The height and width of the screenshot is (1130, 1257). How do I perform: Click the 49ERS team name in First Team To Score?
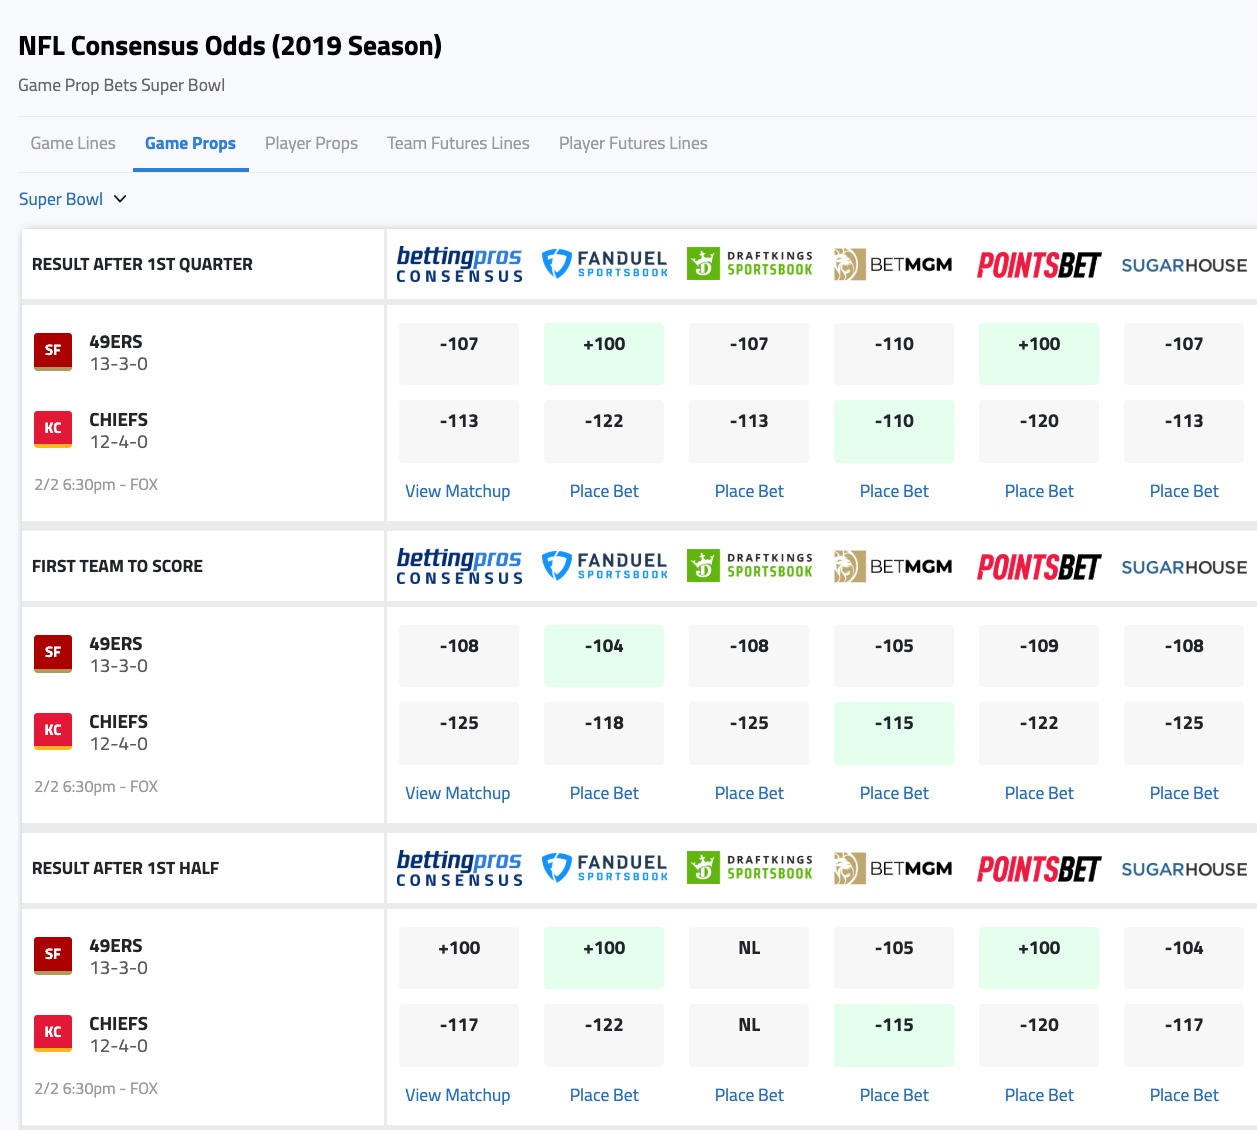(116, 644)
